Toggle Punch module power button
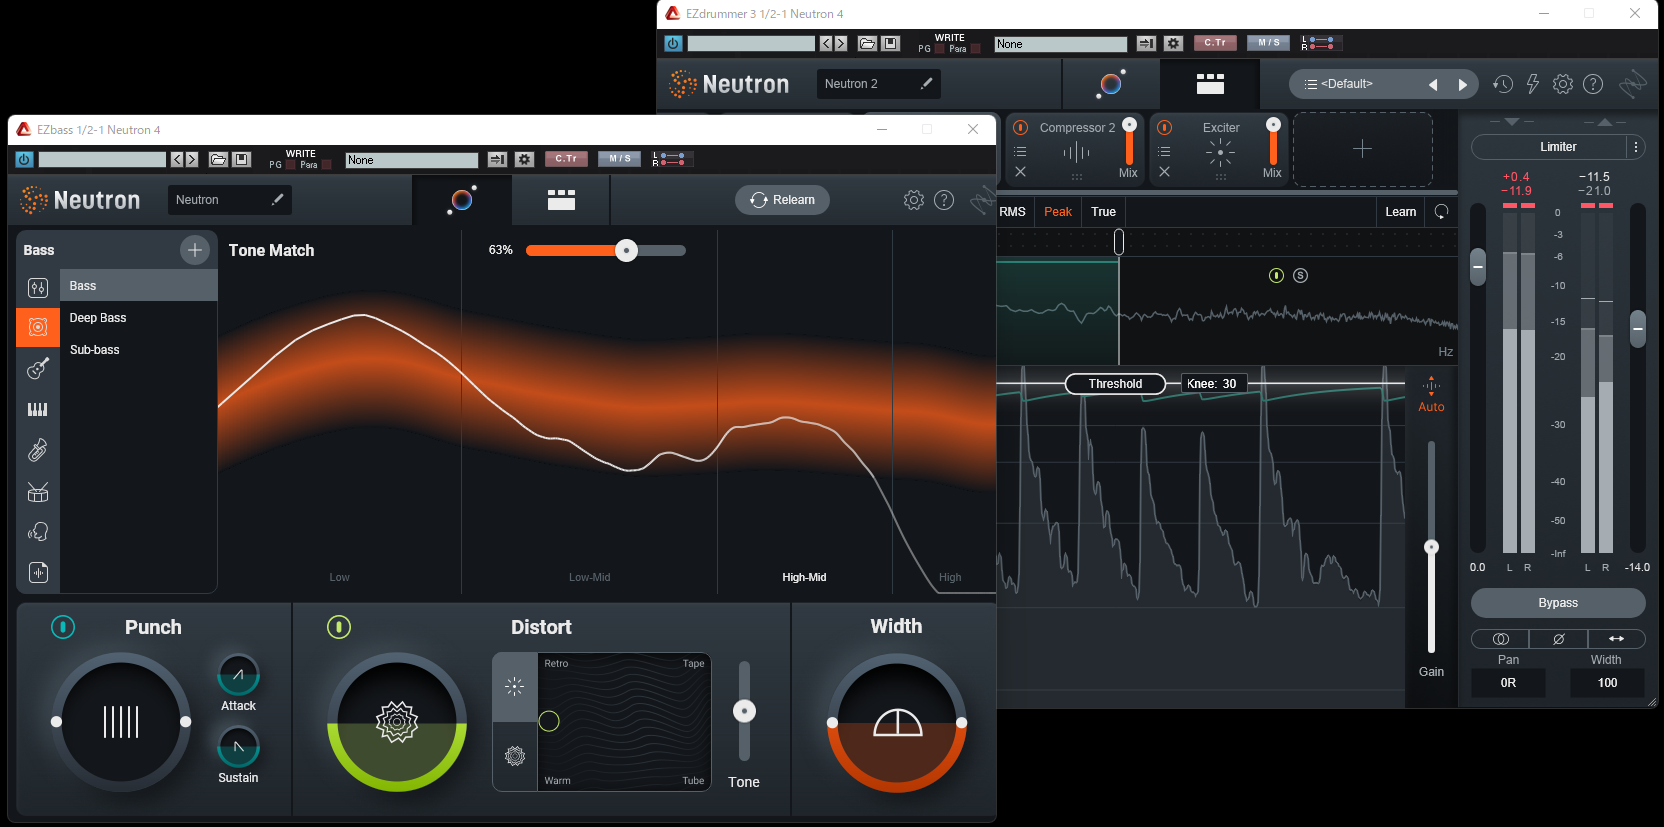1664x827 pixels. [63, 627]
